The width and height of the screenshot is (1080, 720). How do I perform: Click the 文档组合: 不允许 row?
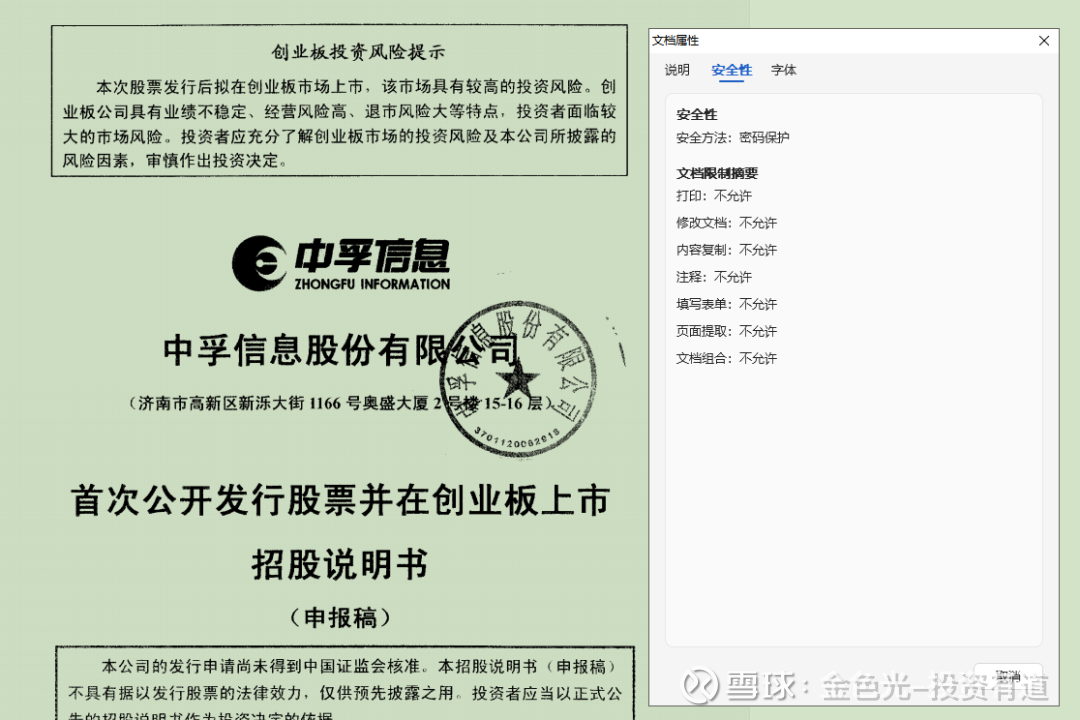(726, 358)
